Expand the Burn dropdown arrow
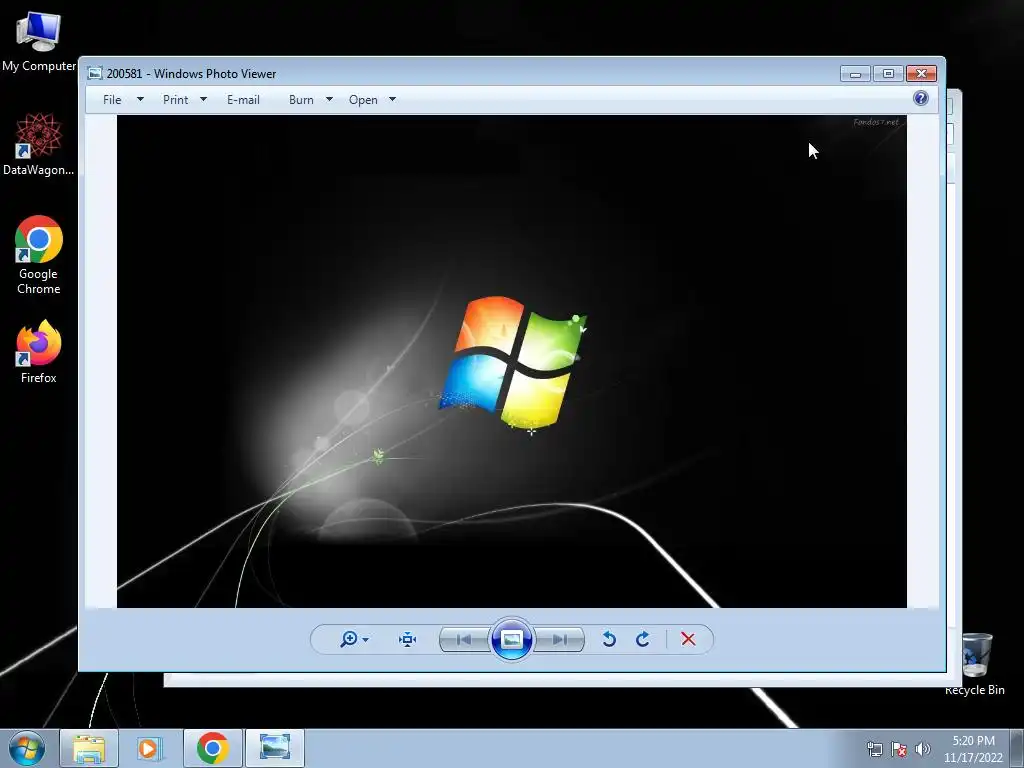 [x=329, y=99]
